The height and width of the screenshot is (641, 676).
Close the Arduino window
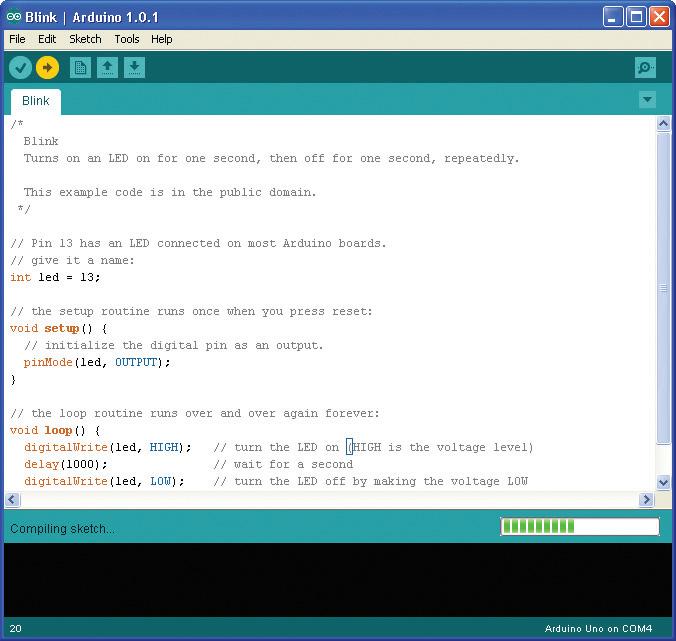click(660, 17)
